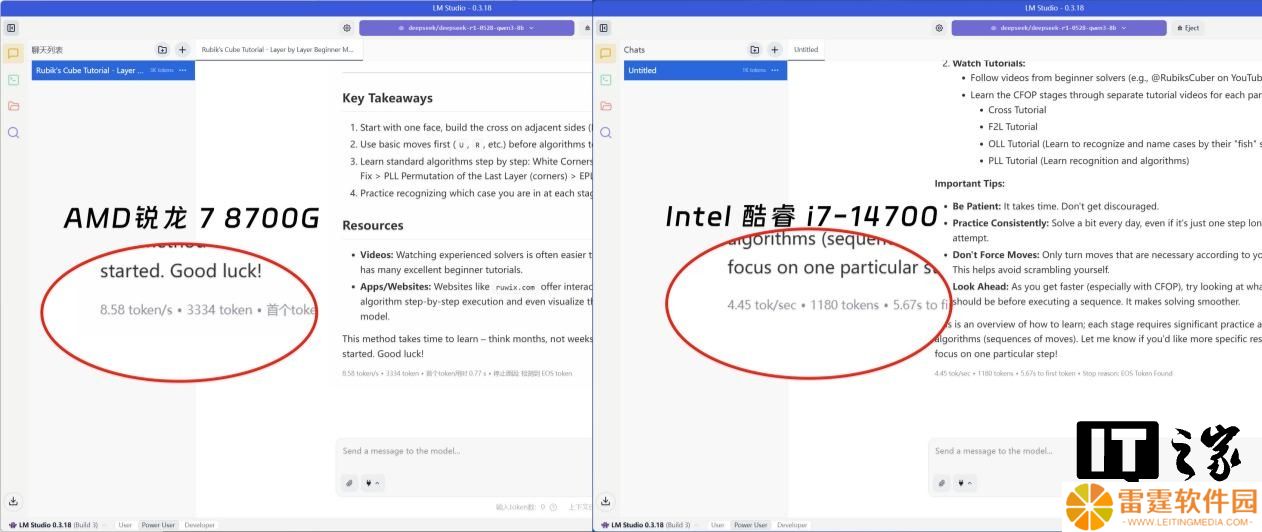The width and height of the screenshot is (1262, 532).
Task: Focus message input in left window
Action: [465, 451]
